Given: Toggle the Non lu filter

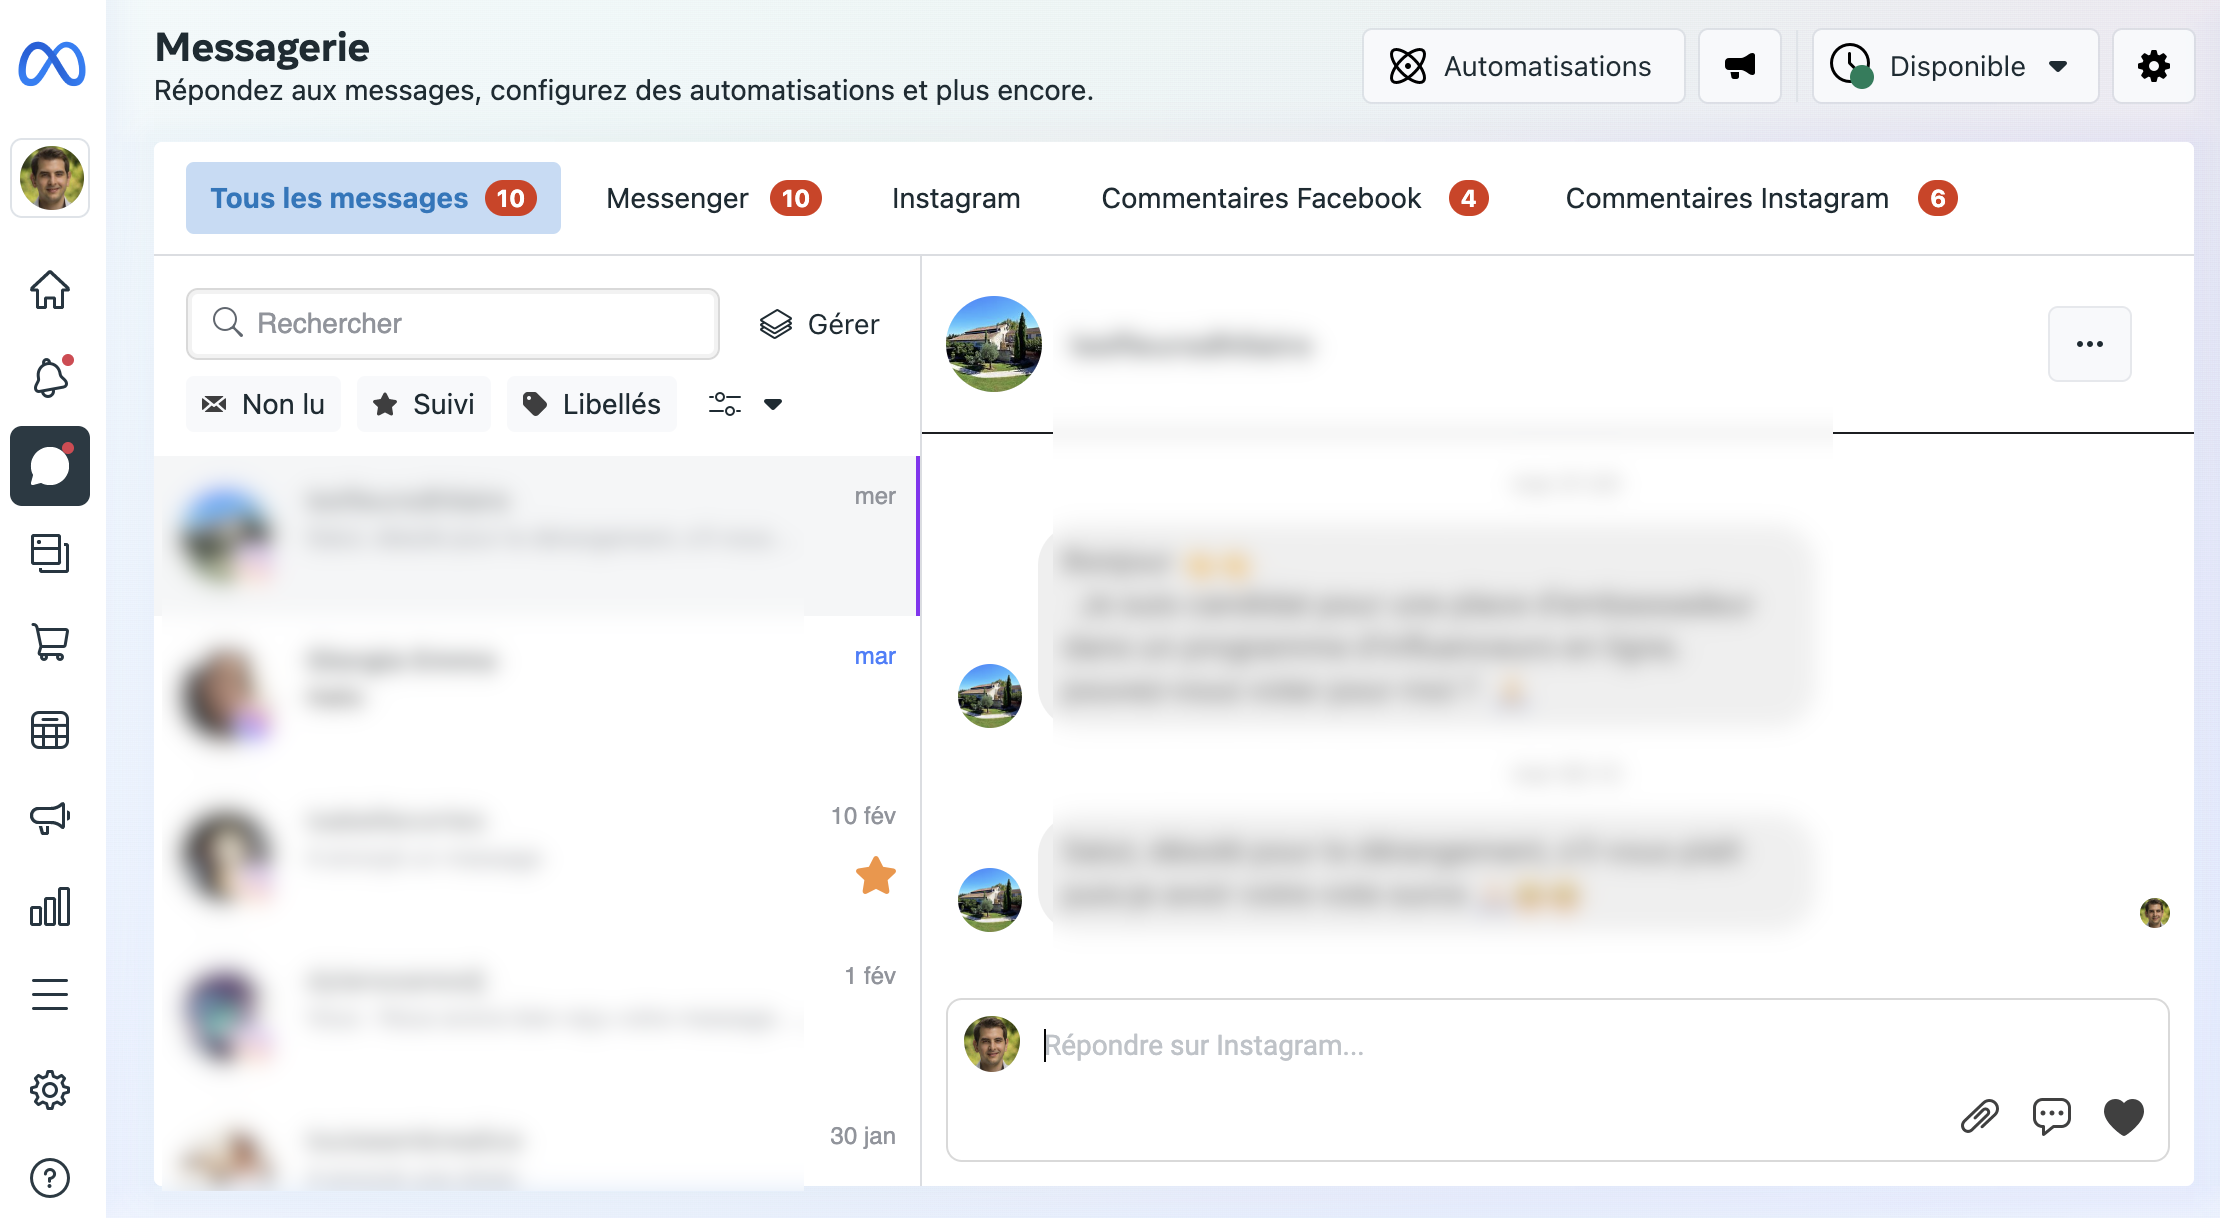Looking at the screenshot, I should click(263, 404).
